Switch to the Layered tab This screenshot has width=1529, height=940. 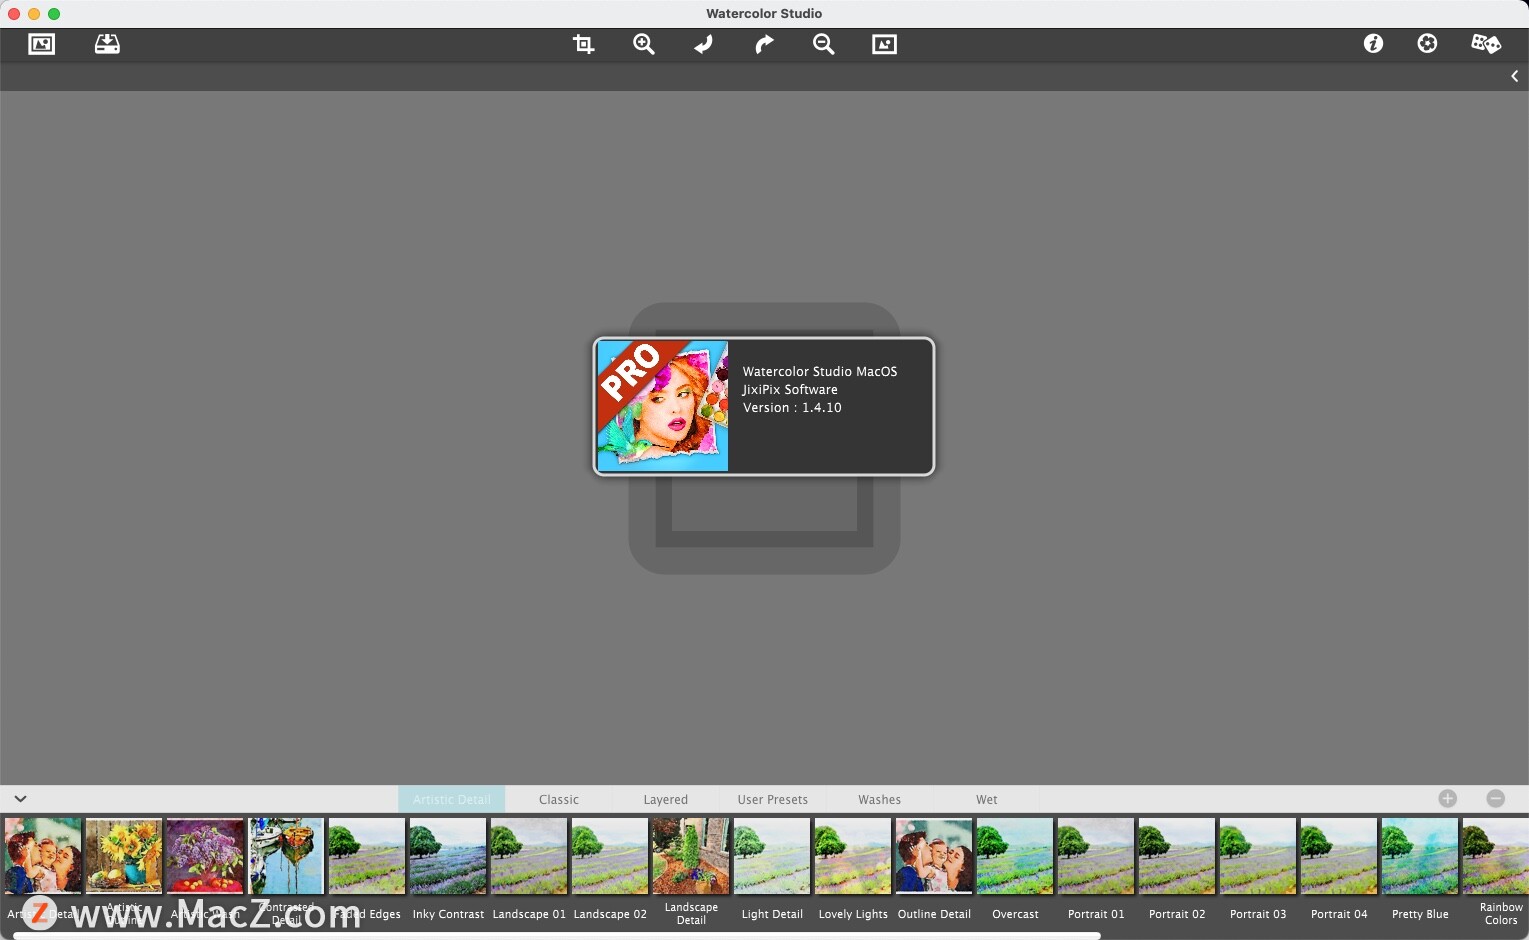point(666,799)
